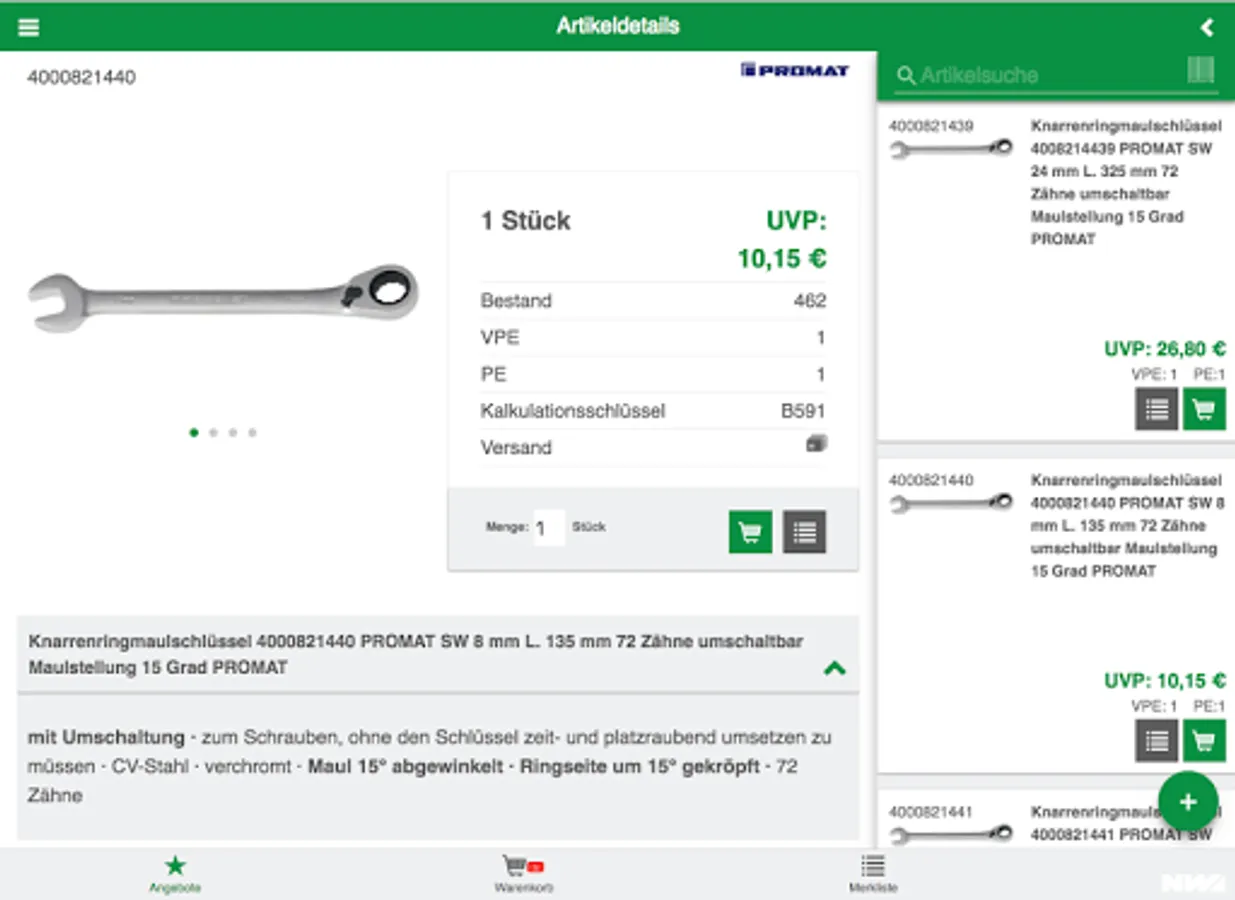Screen dimensions: 1235x900
Task: Click thumbnail of item 4000821441
Action: pyautogui.click(x=951, y=833)
